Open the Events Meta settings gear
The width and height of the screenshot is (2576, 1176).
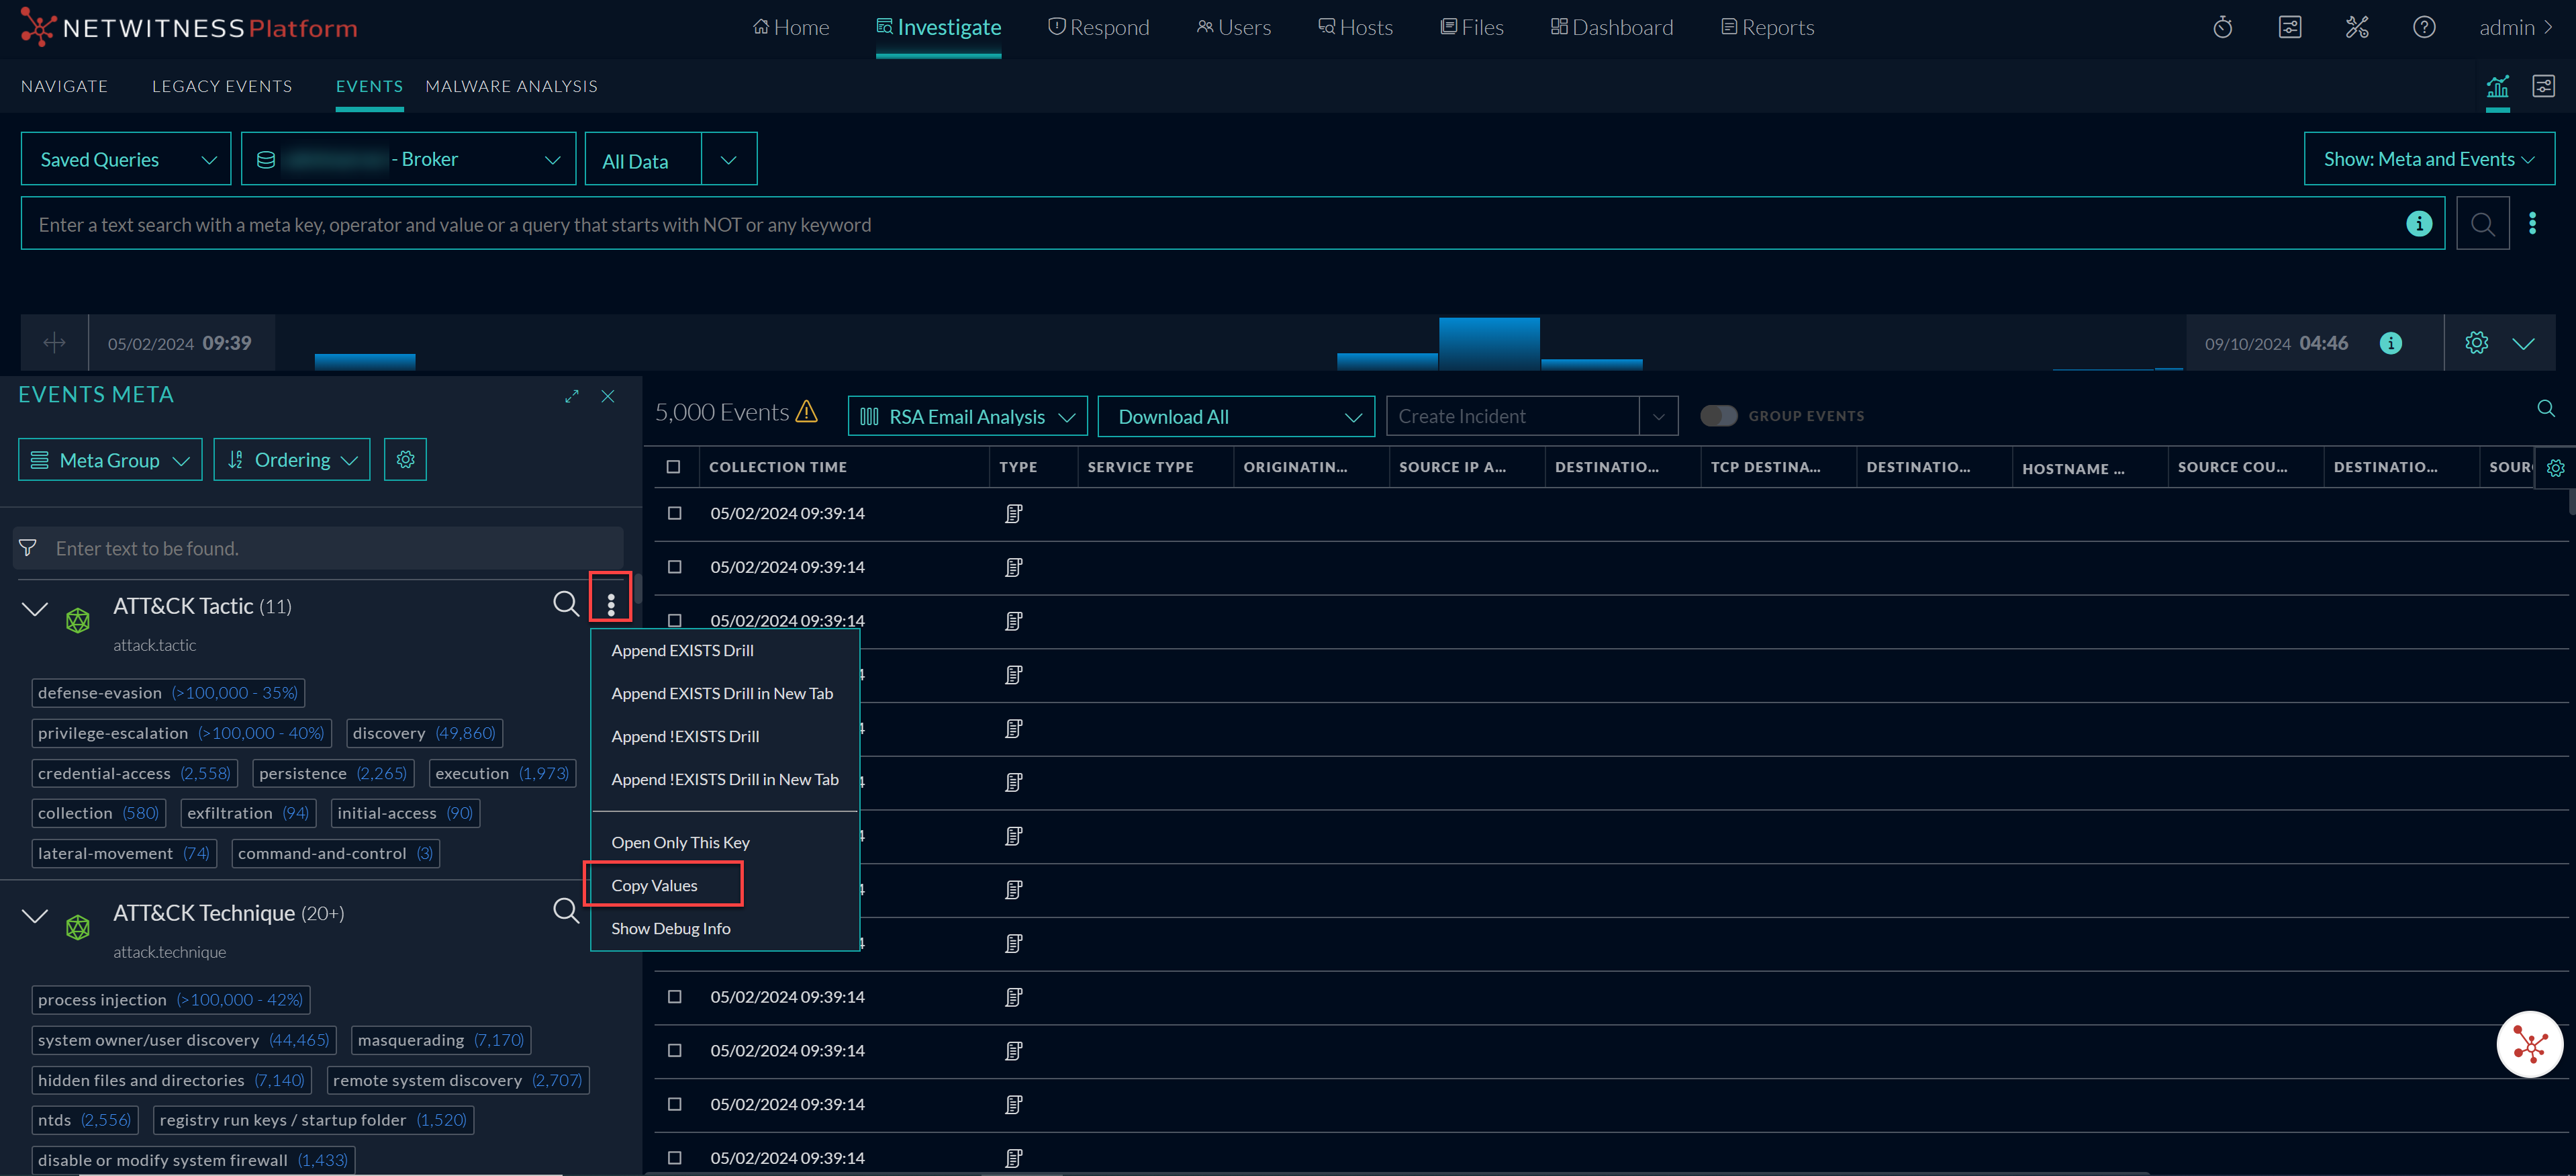(x=405, y=460)
